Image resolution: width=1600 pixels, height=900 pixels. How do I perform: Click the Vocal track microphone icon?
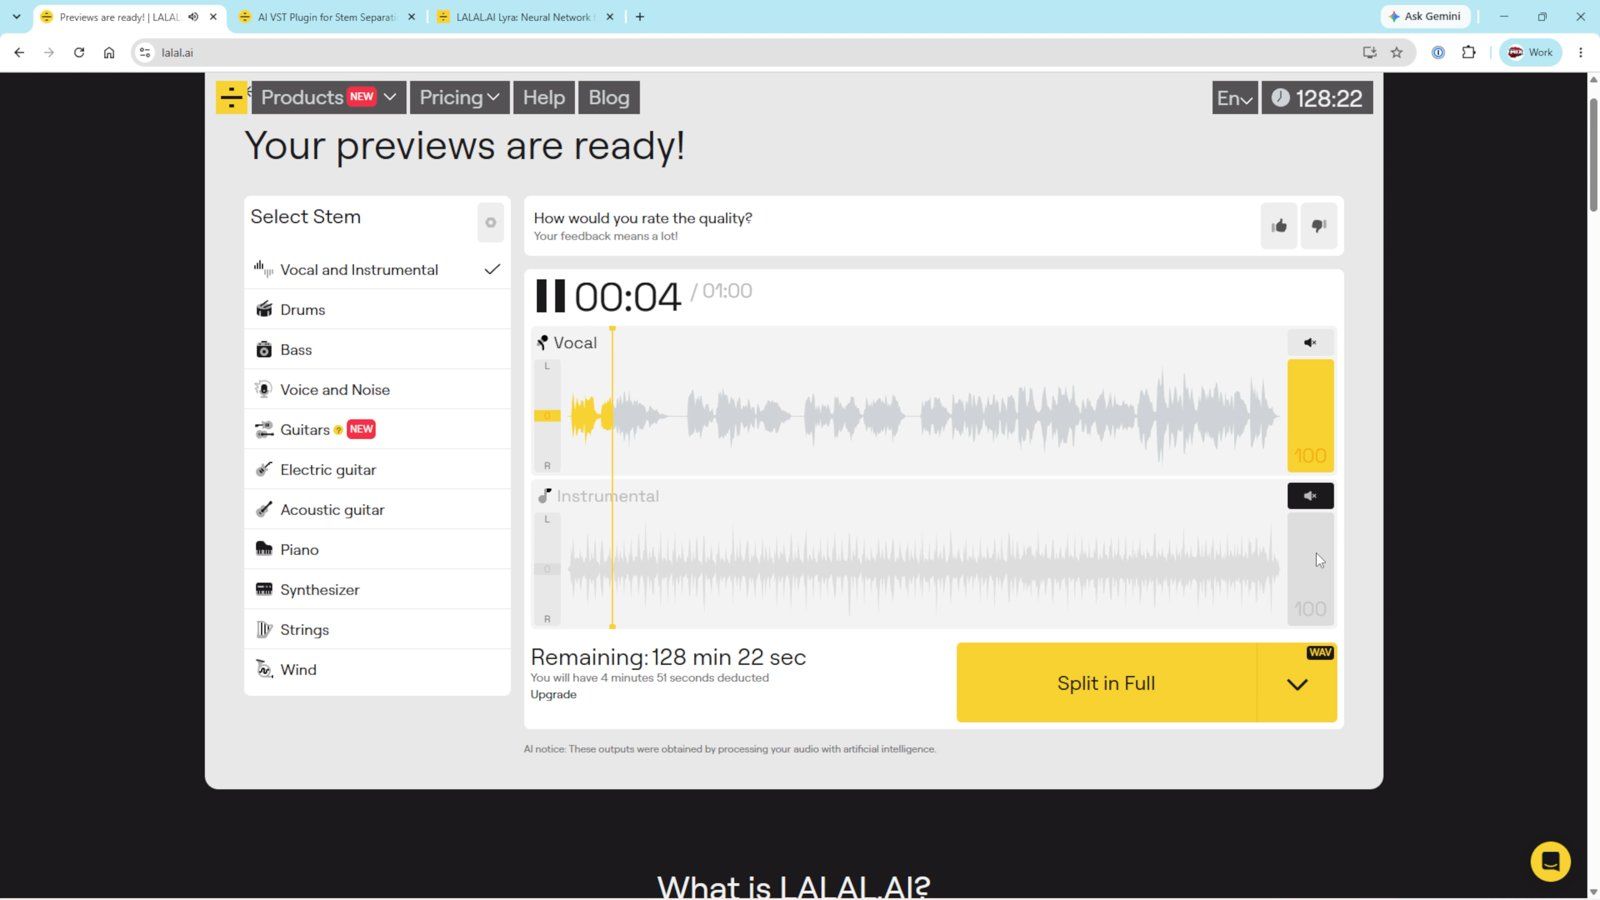(543, 343)
